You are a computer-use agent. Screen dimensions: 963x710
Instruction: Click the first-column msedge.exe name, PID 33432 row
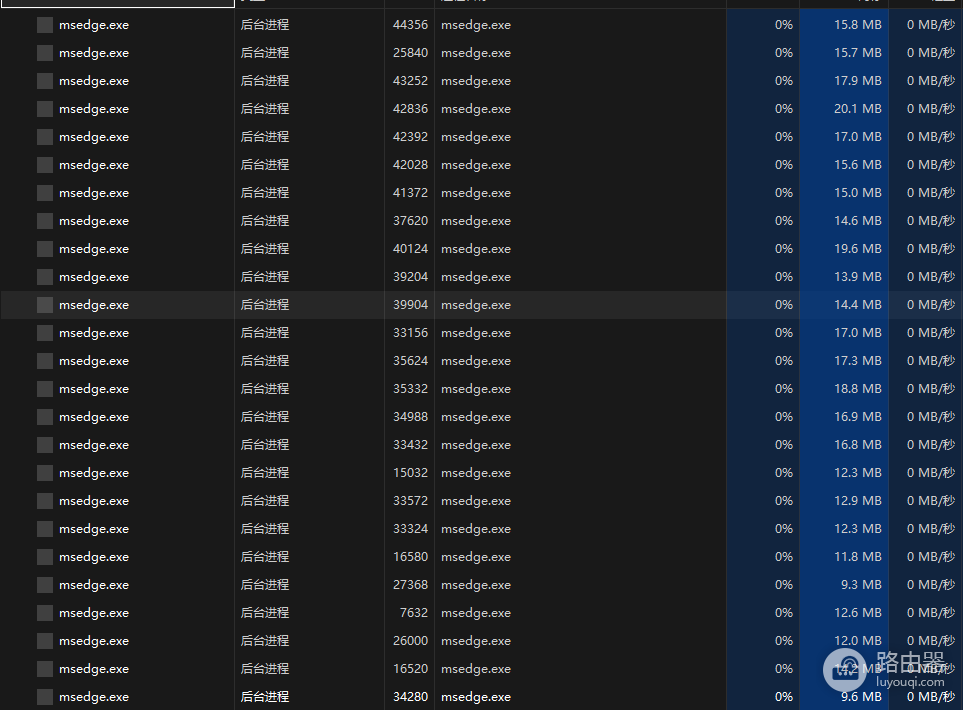(x=94, y=445)
